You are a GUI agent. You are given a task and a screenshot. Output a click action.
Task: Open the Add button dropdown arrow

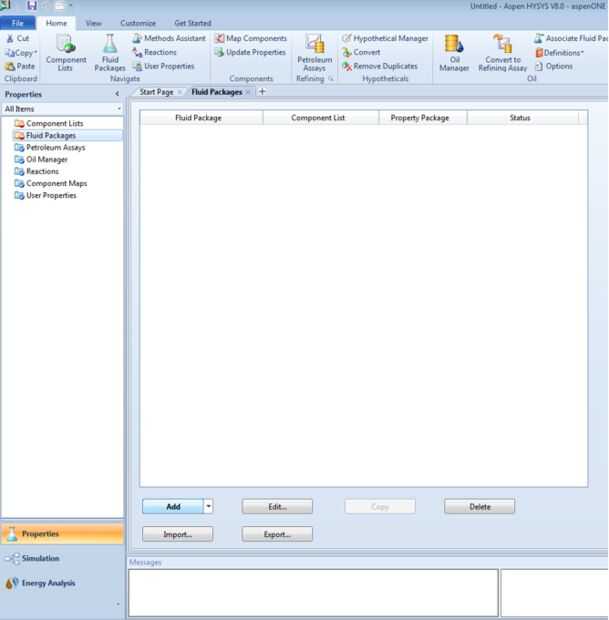208,507
